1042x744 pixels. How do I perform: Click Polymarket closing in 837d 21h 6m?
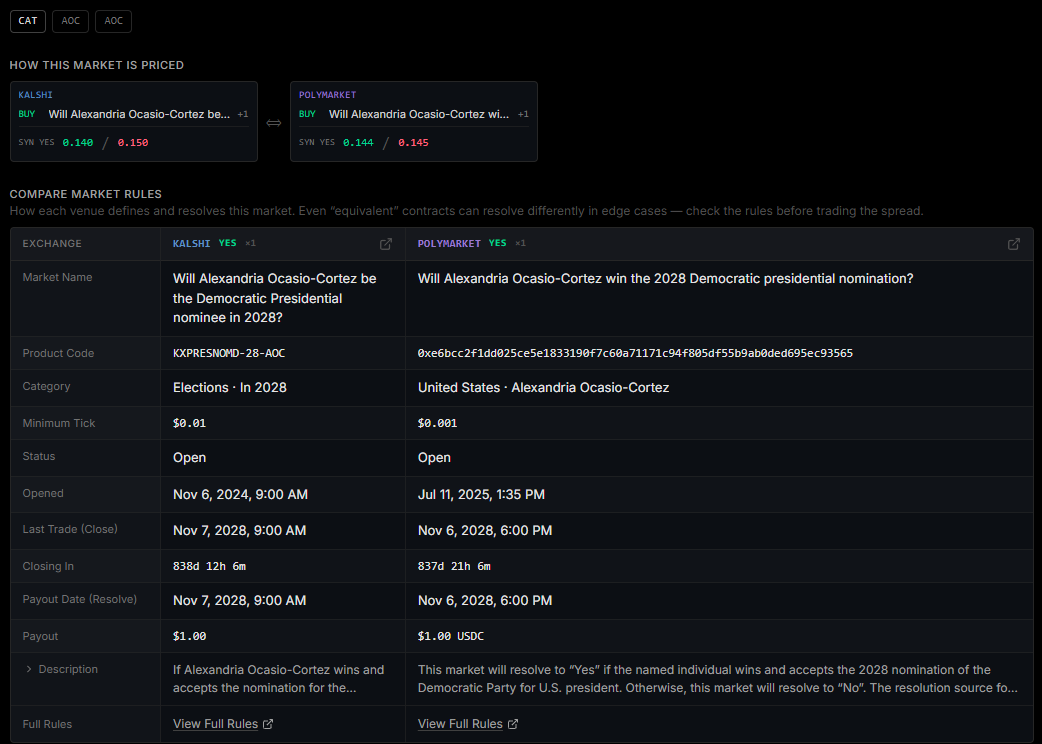tap(454, 566)
